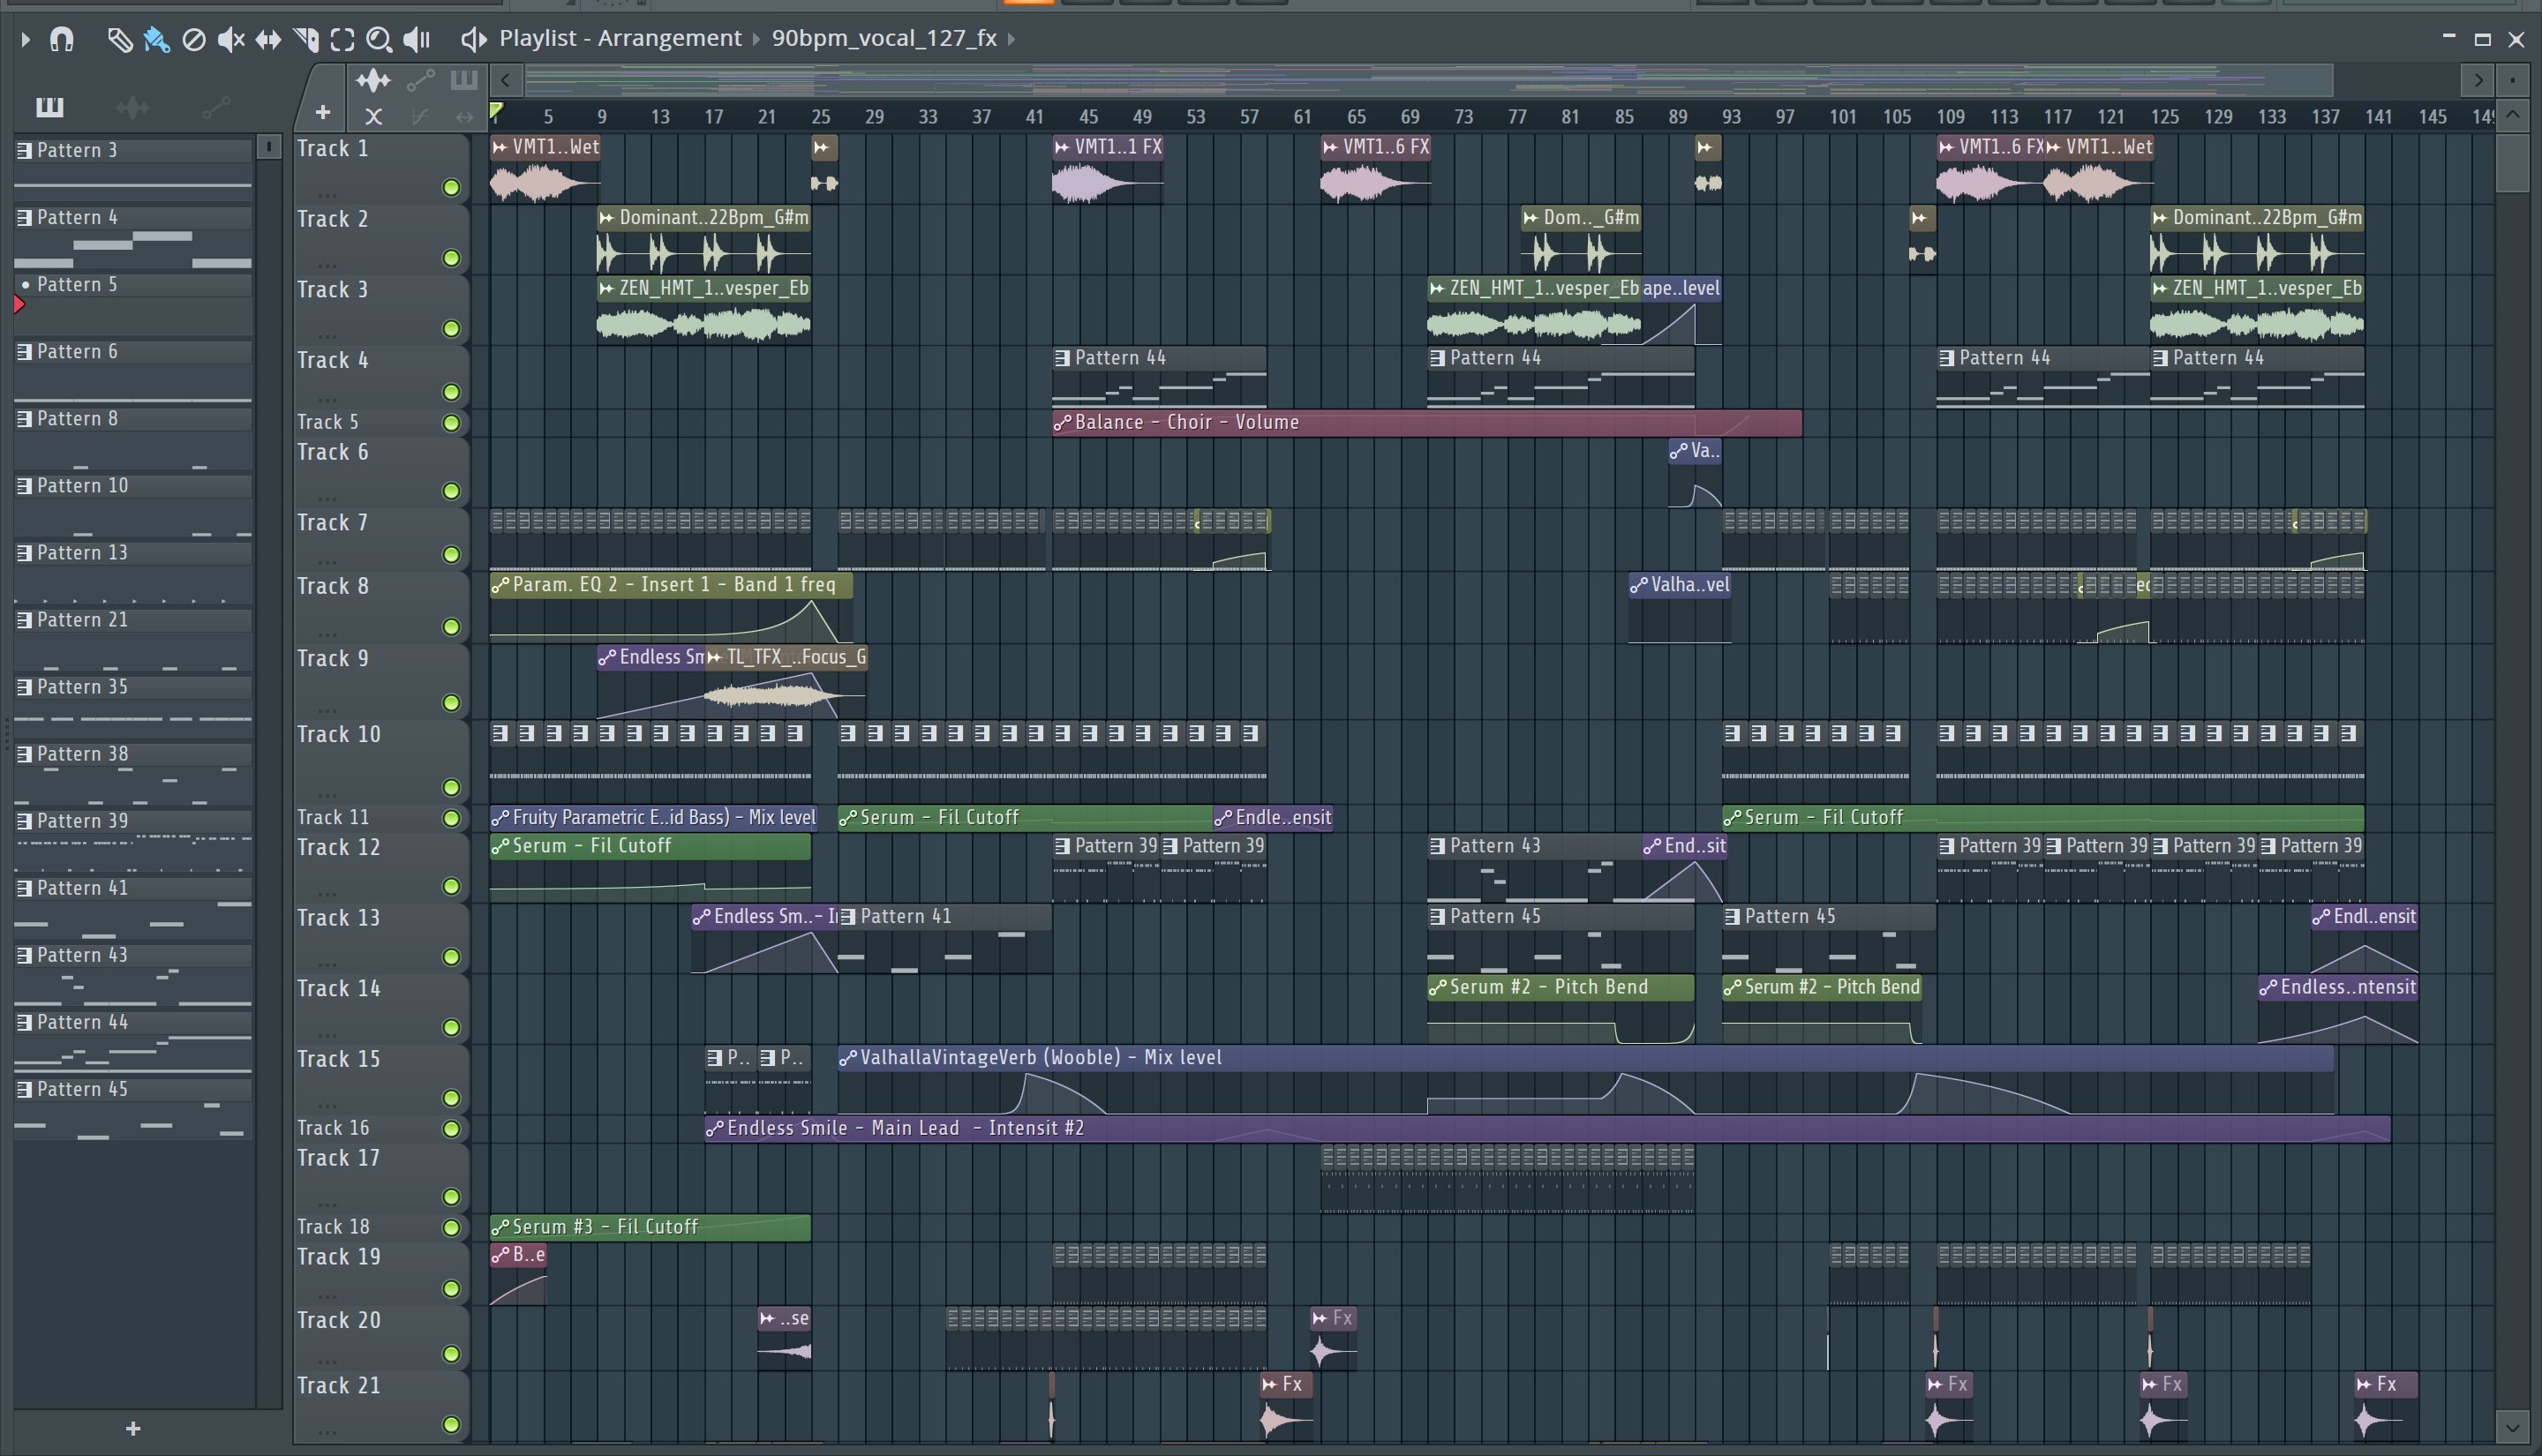Image resolution: width=2542 pixels, height=1456 pixels.
Task: Open Playlist - Arrangement dropdown
Action: coord(620,38)
